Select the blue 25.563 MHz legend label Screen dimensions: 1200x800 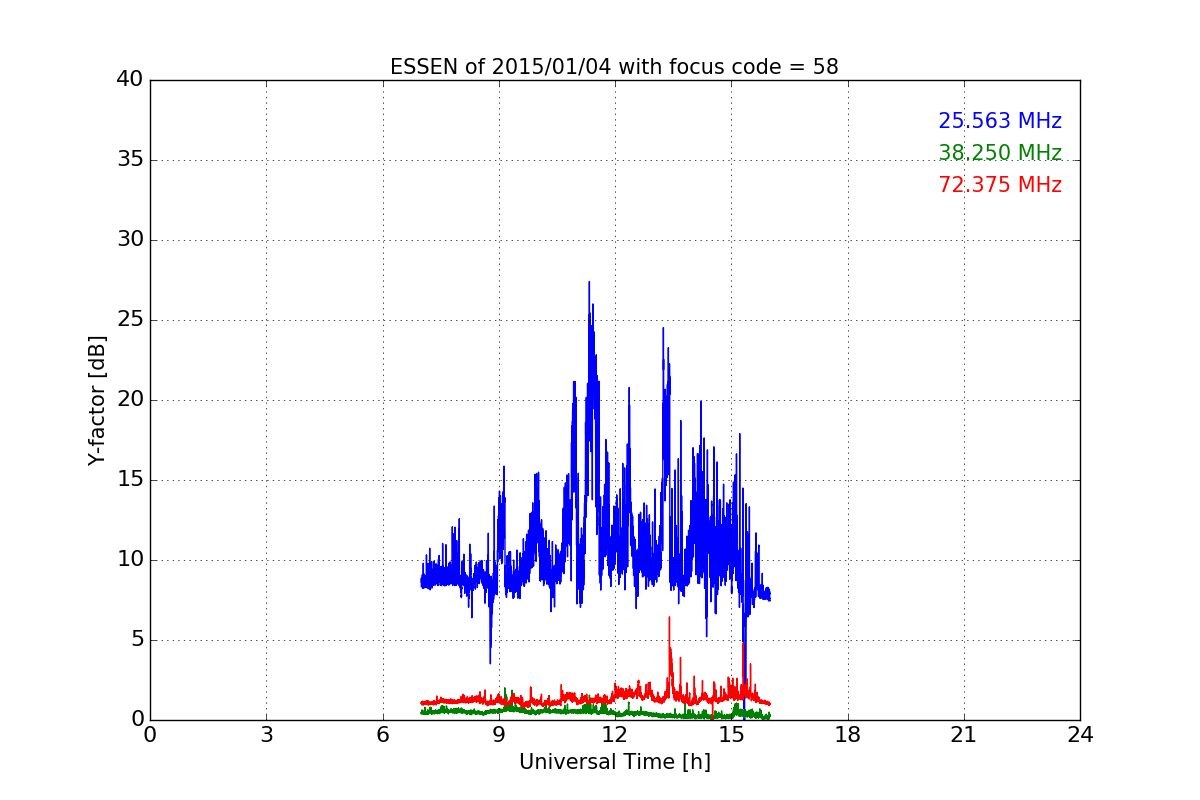click(1000, 121)
